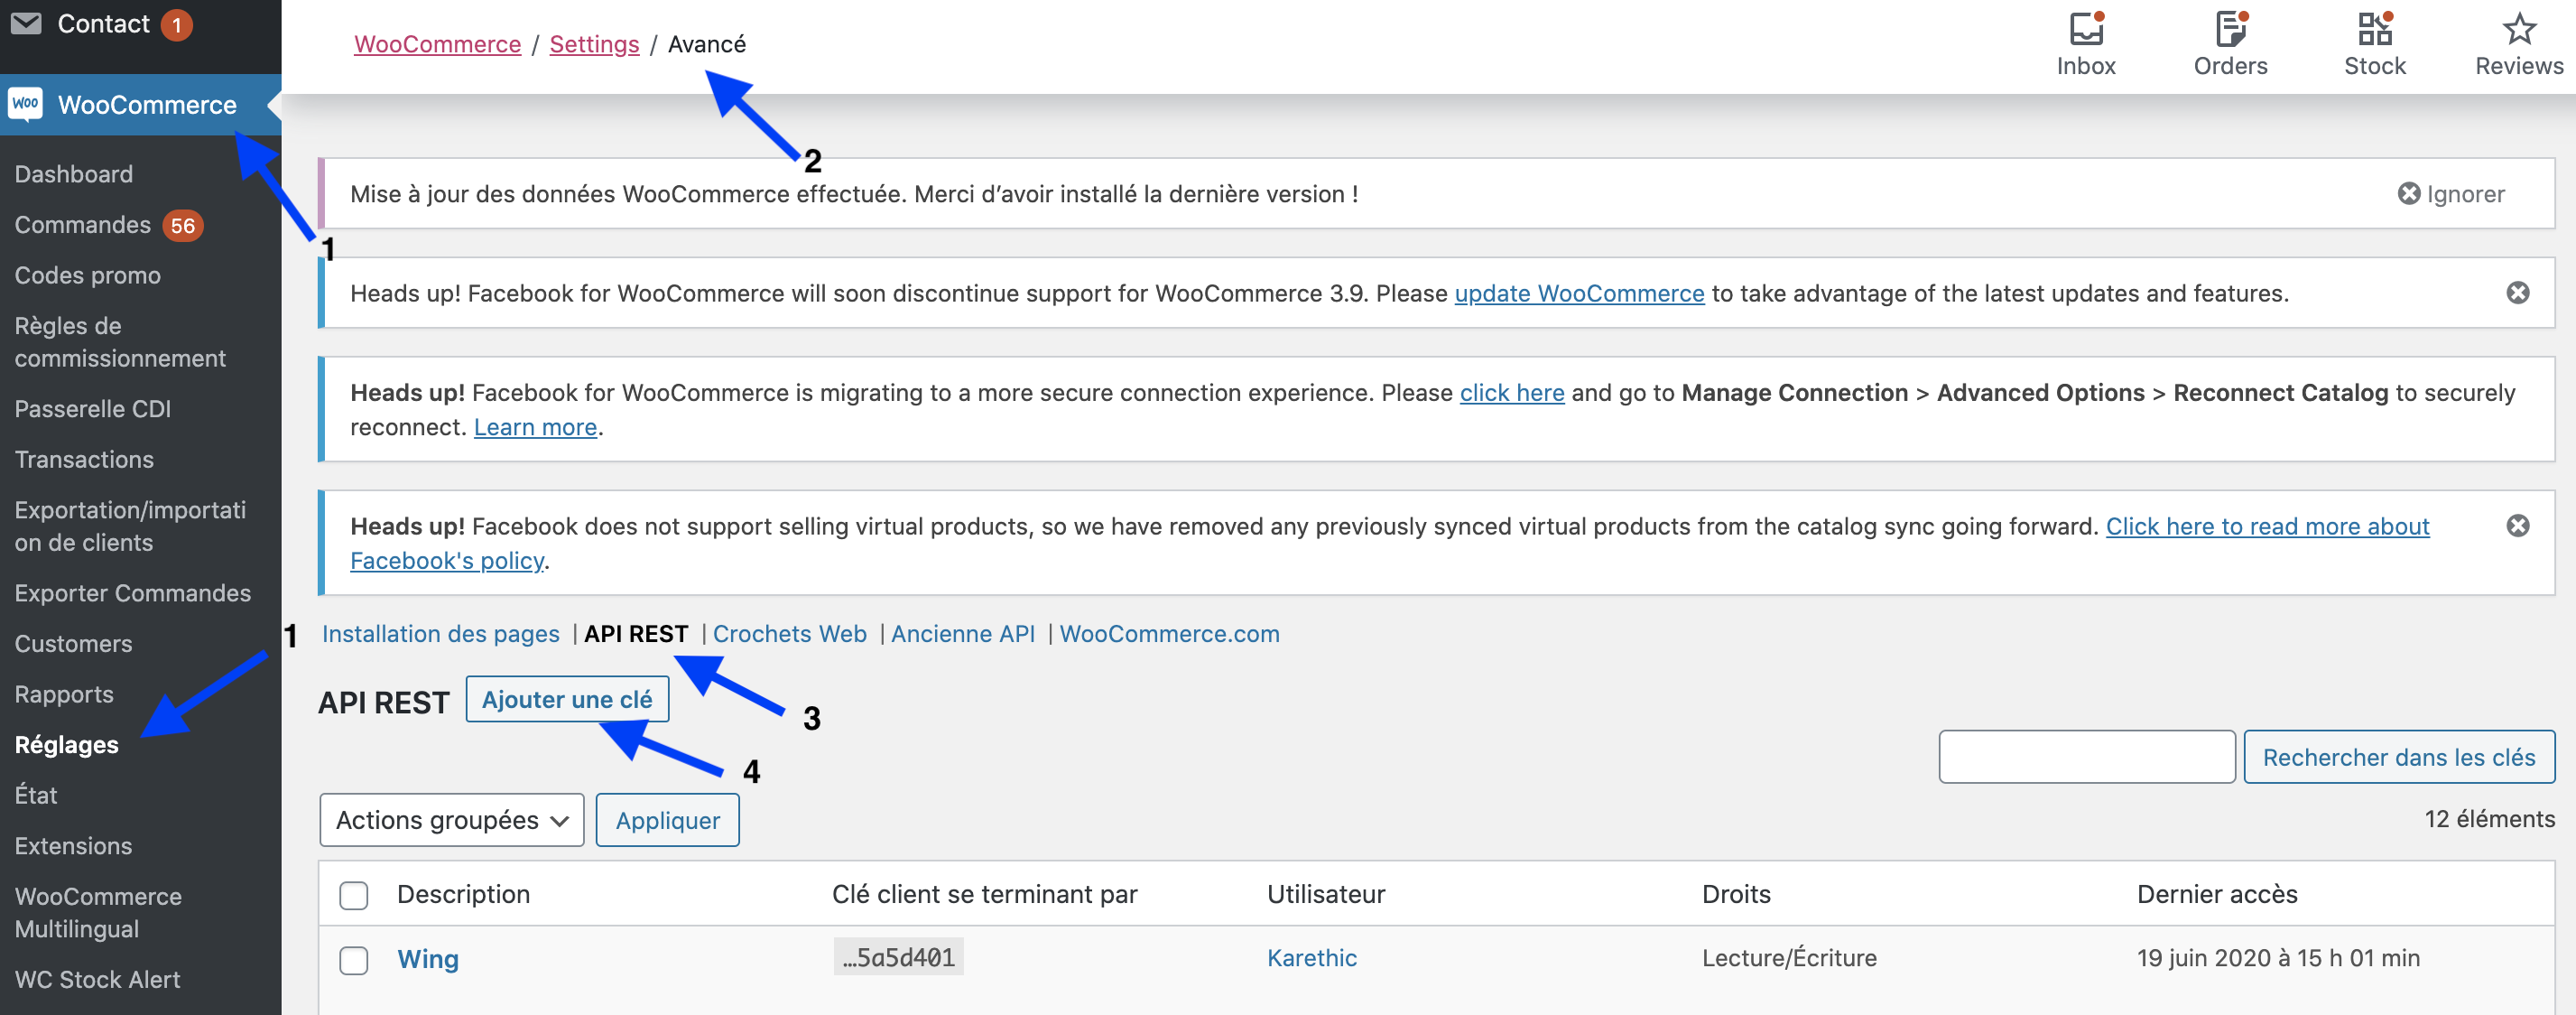Click Ignorer on the update notice
The height and width of the screenshot is (1015, 2576).
pos(2451,193)
